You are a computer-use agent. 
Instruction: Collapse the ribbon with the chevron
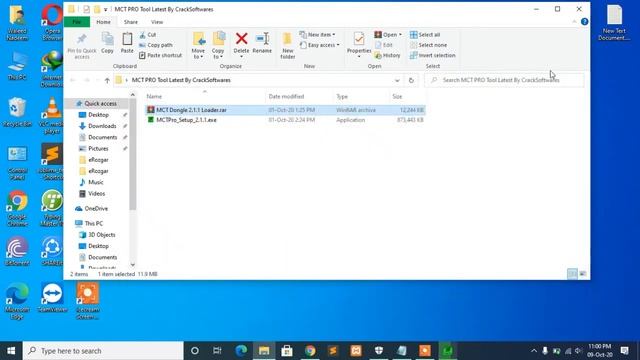coord(574,22)
